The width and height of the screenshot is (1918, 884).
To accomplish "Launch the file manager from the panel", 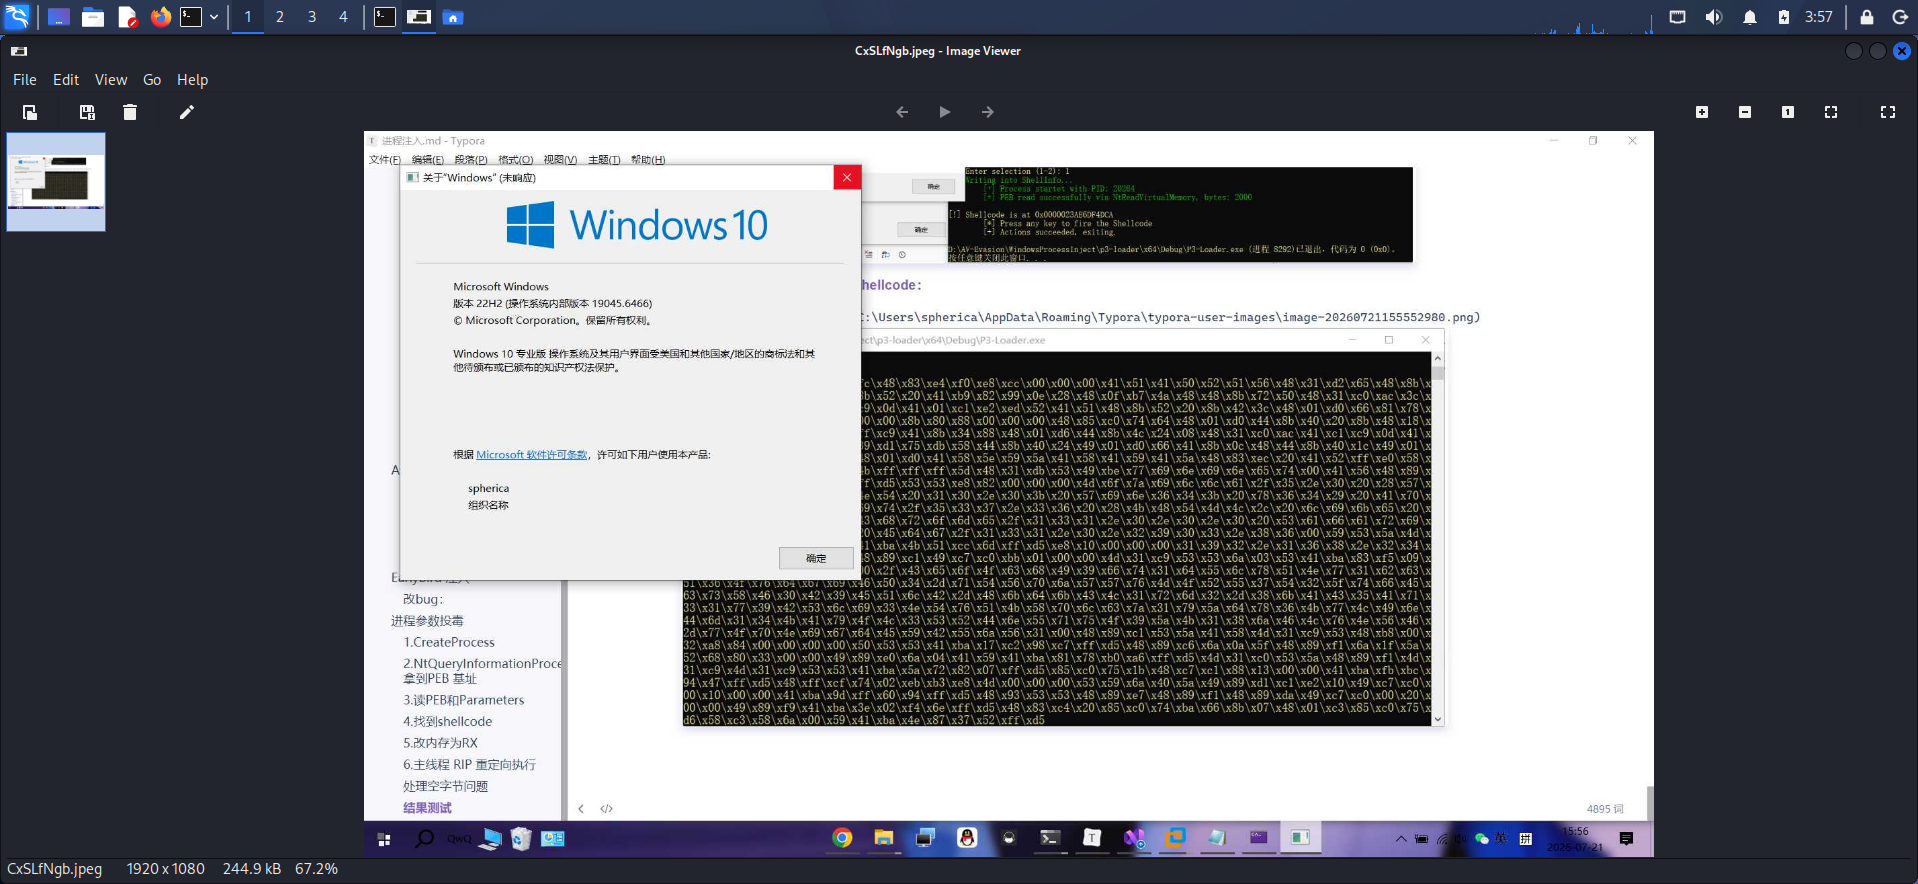I will [x=93, y=17].
